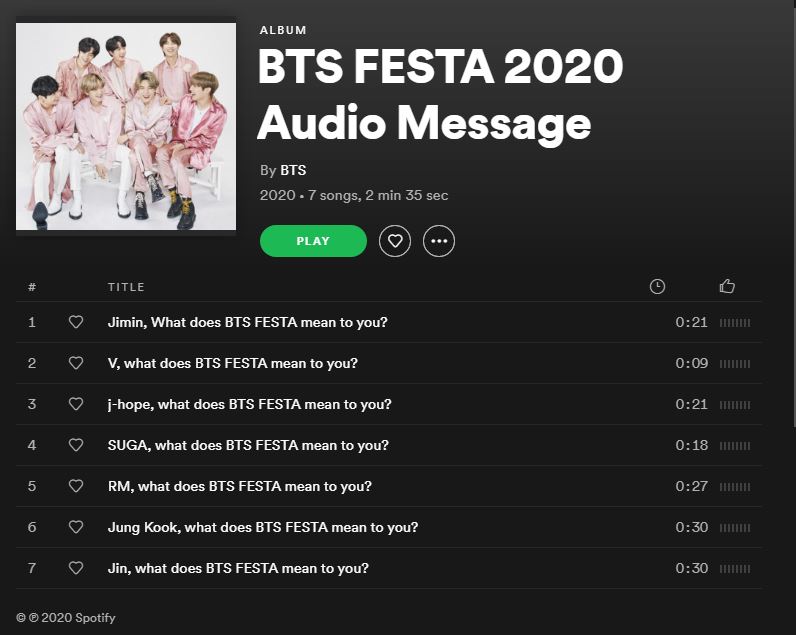
Task: Open the album's three-dots more options menu
Action: point(439,241)
